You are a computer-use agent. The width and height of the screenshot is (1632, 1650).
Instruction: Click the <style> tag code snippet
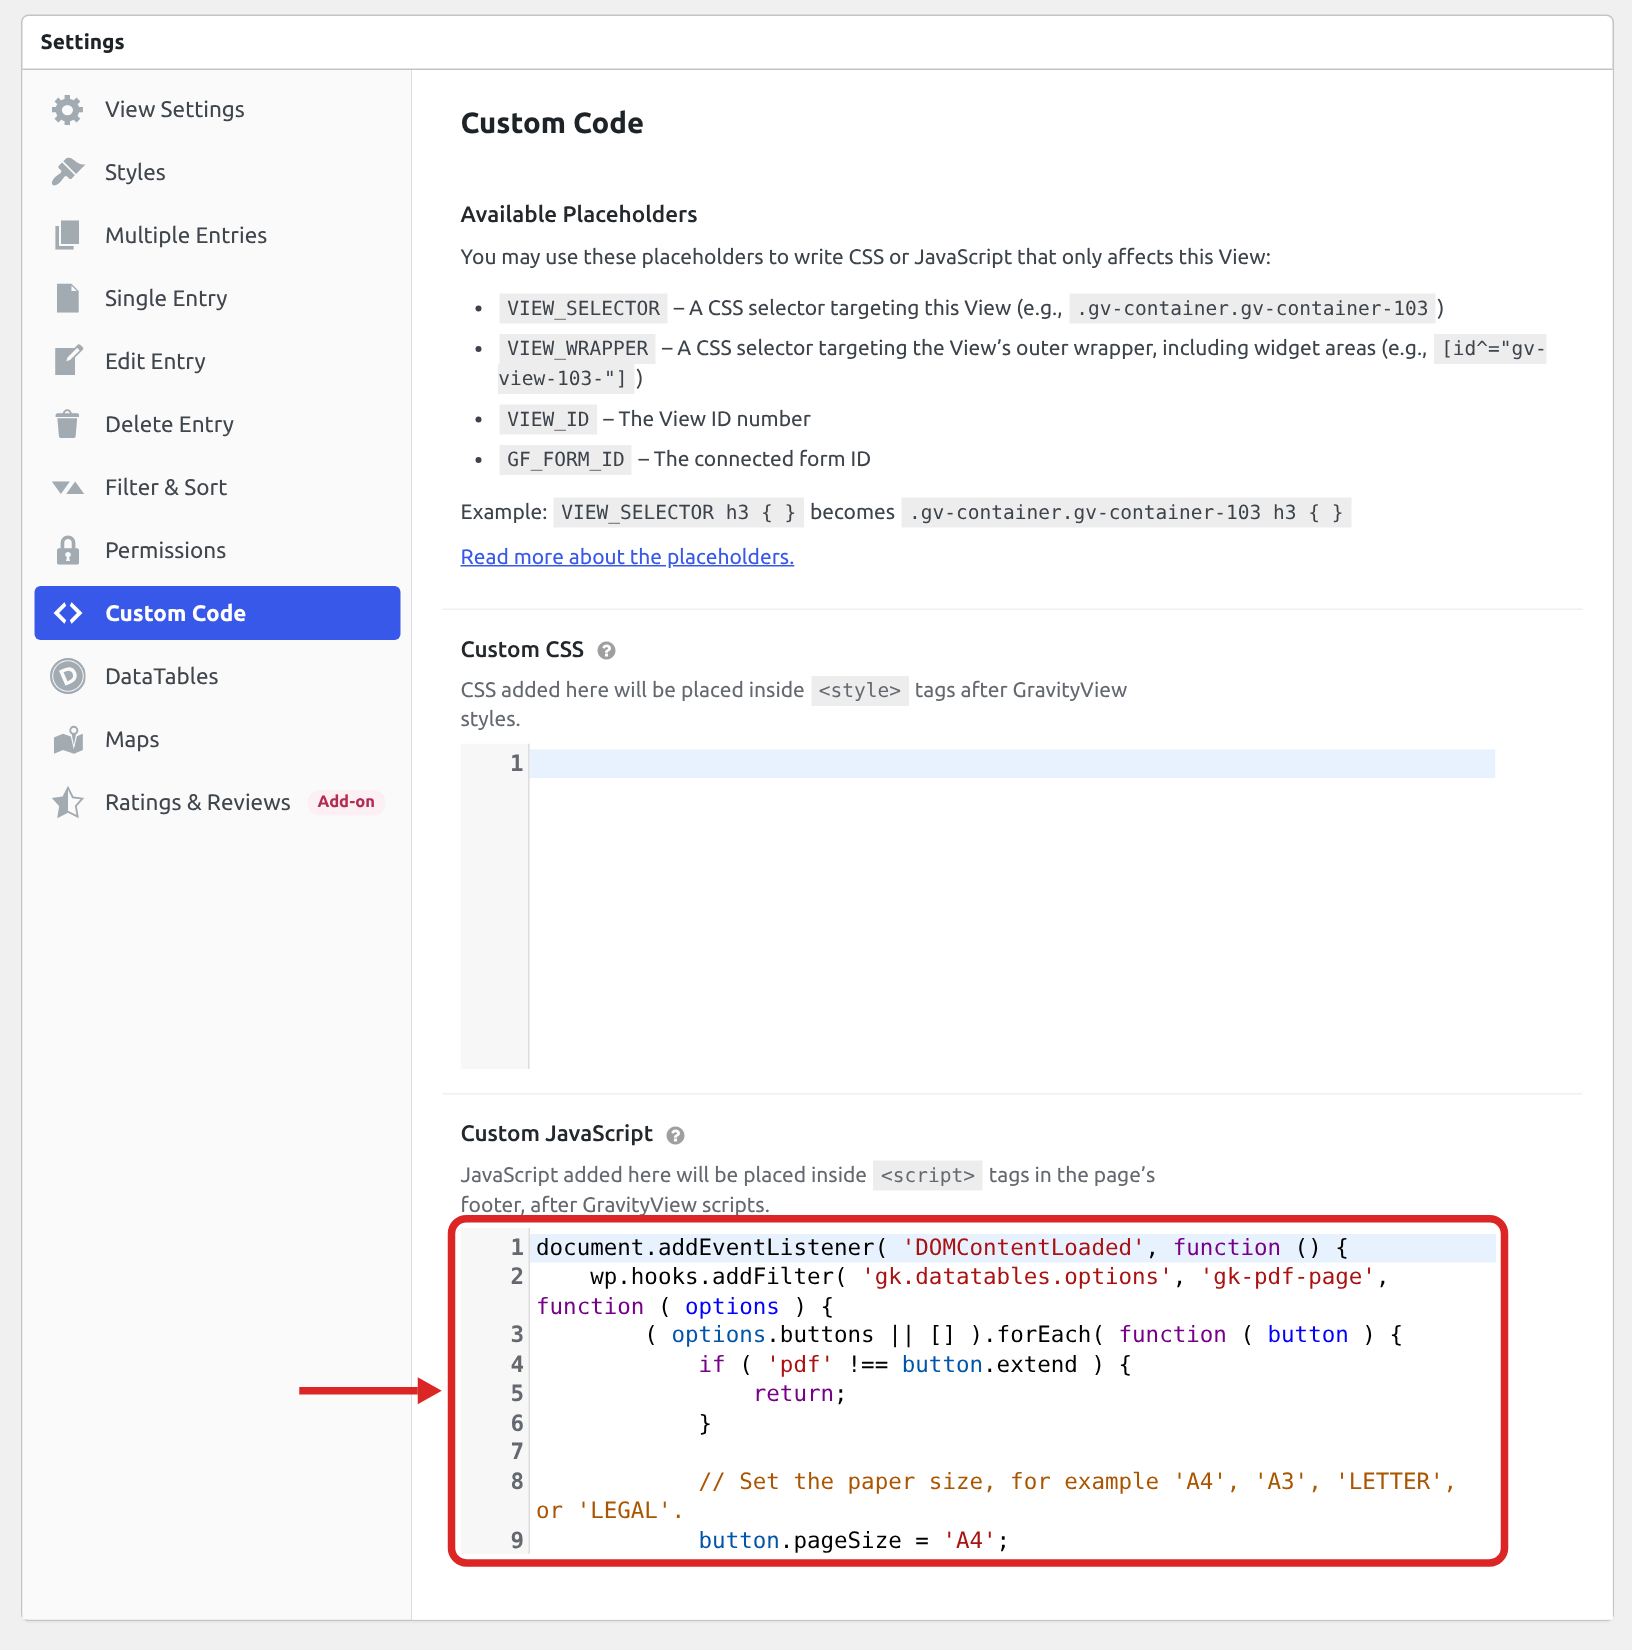point(860,690)
